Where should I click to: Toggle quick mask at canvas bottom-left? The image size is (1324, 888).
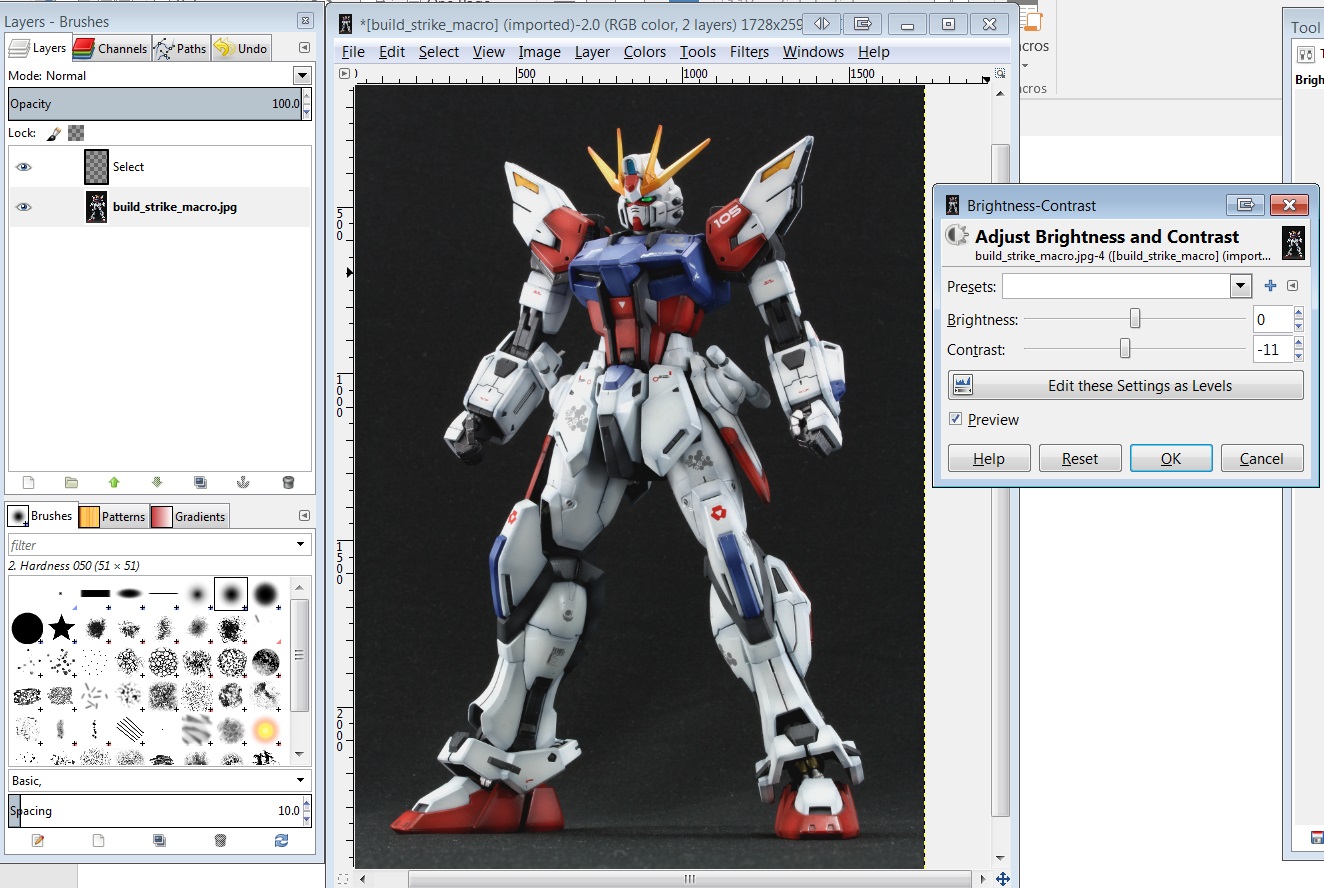tap(344, 879)
